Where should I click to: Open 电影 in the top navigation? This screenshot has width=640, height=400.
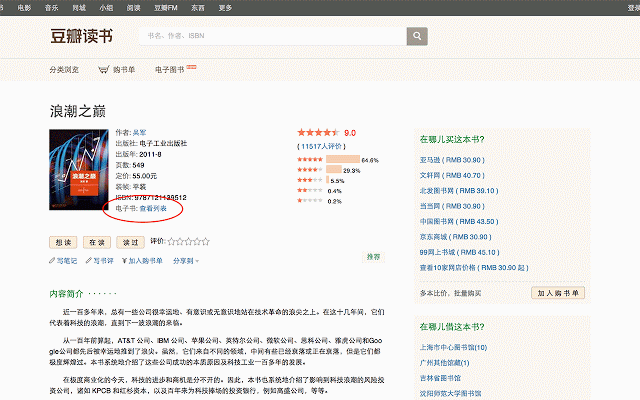pos(24,8)
